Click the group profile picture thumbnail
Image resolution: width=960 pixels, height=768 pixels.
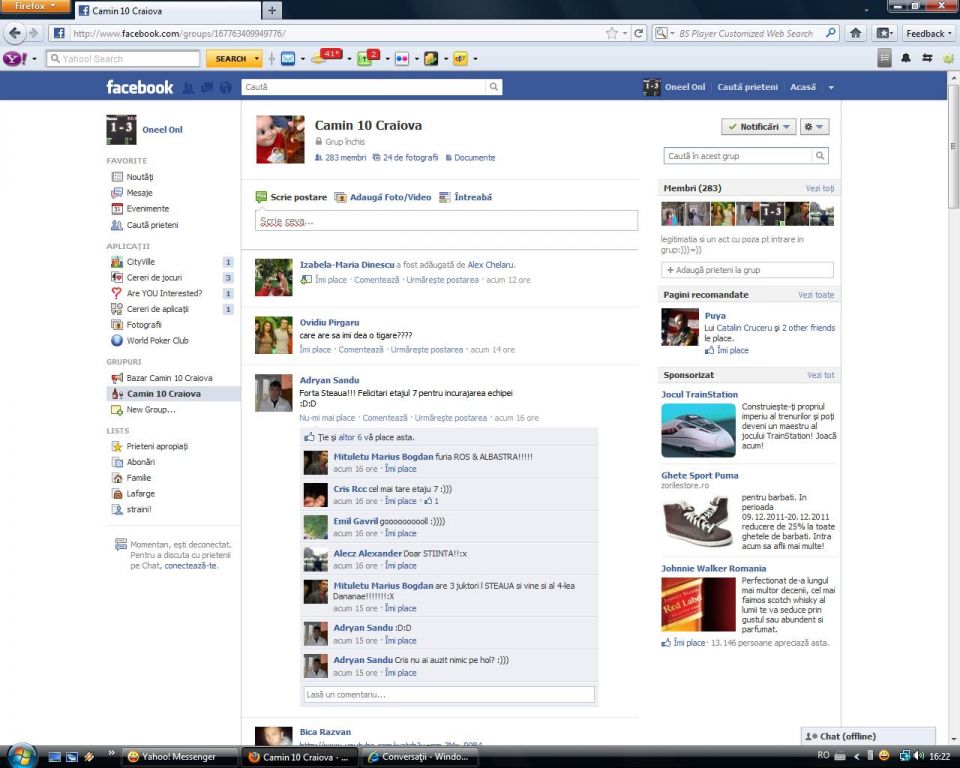pos(280,140)
